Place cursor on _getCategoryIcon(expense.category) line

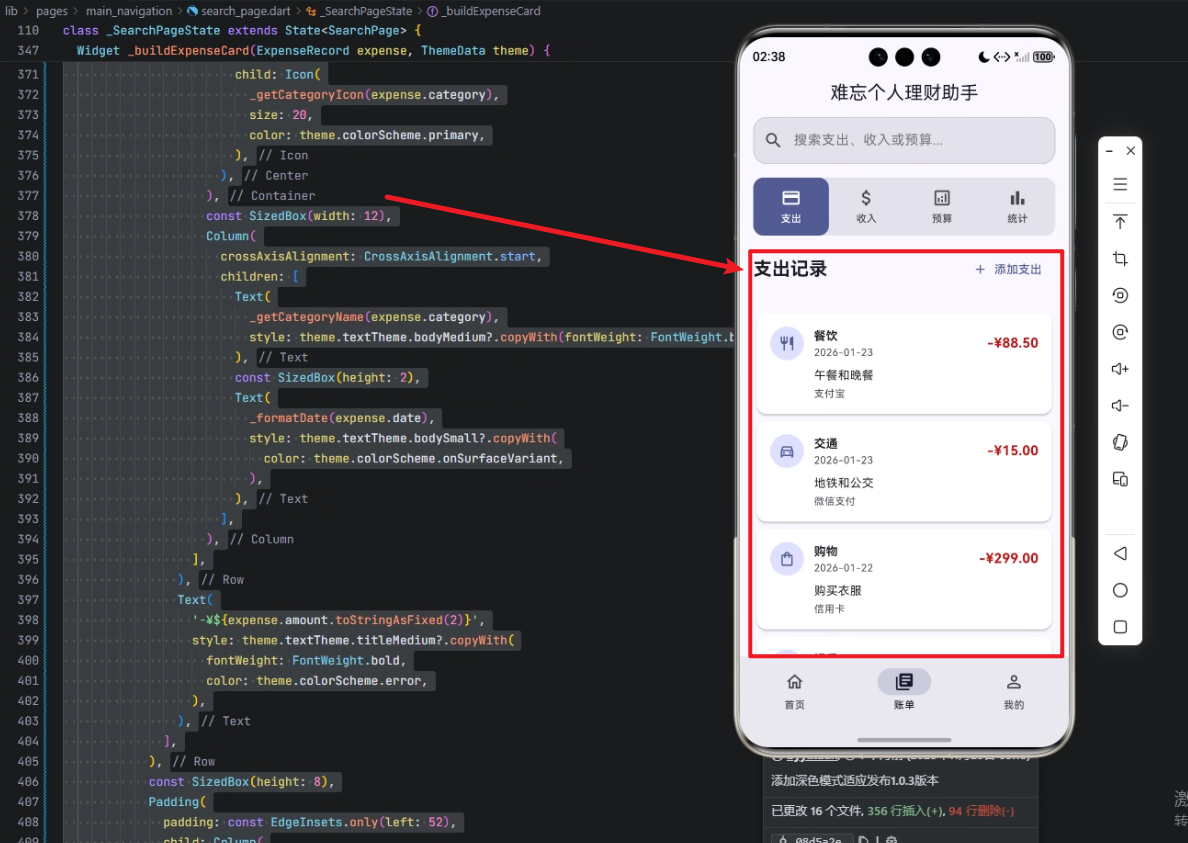[374, 95]
